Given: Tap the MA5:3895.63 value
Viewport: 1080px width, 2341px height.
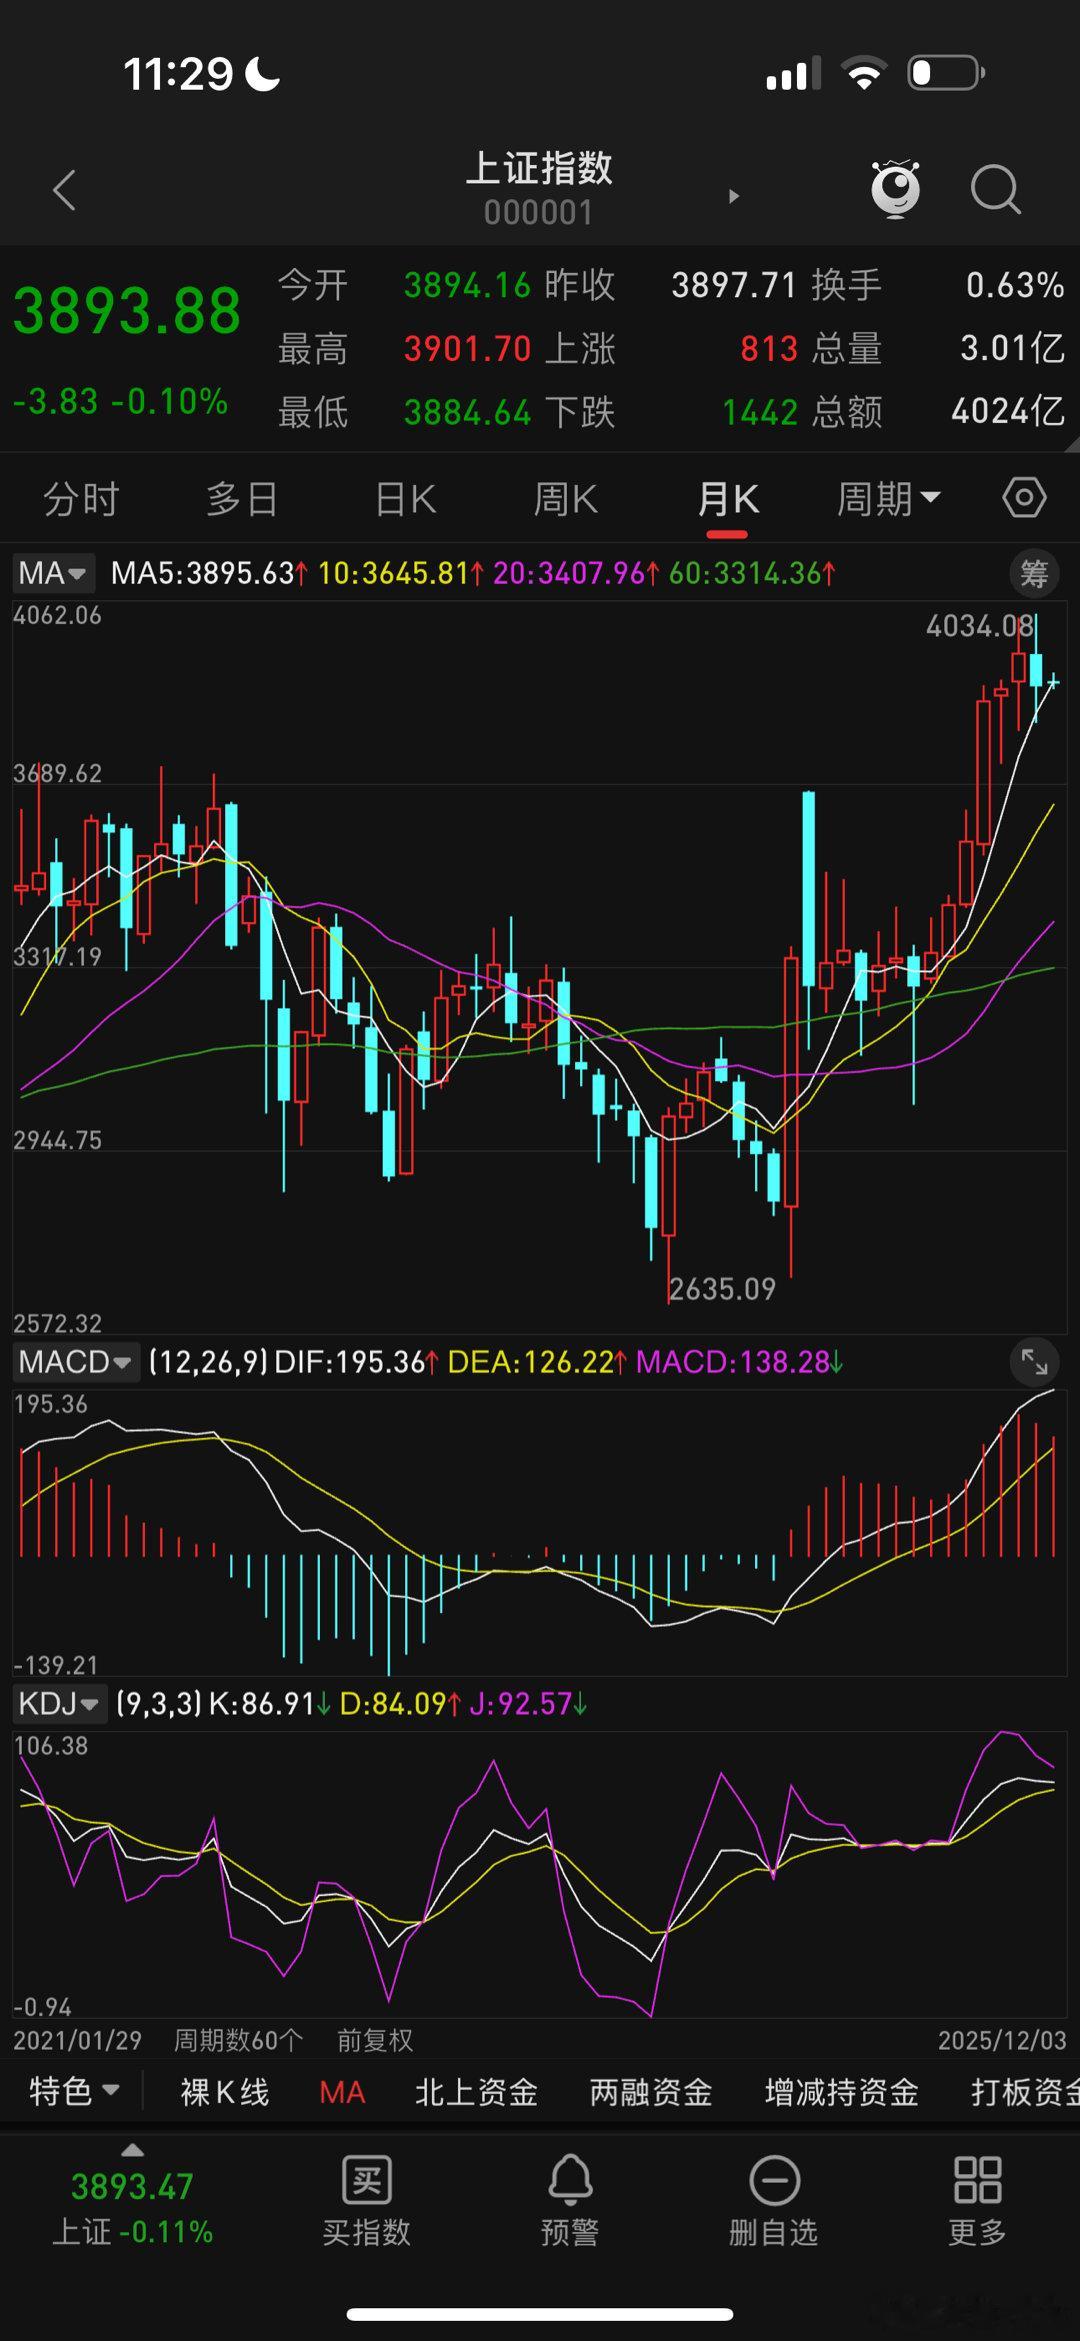Looking at the screenshot, I should pos(208,573).
